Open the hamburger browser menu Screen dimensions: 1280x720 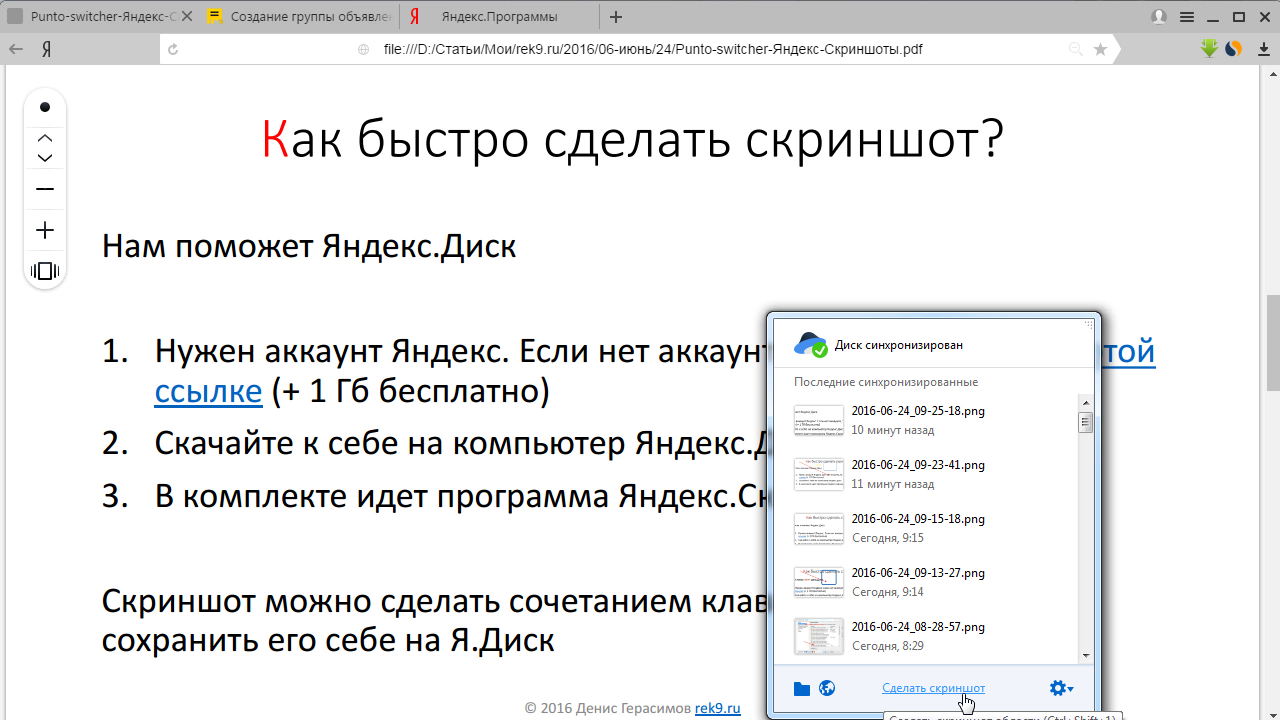coord(1187,17)
